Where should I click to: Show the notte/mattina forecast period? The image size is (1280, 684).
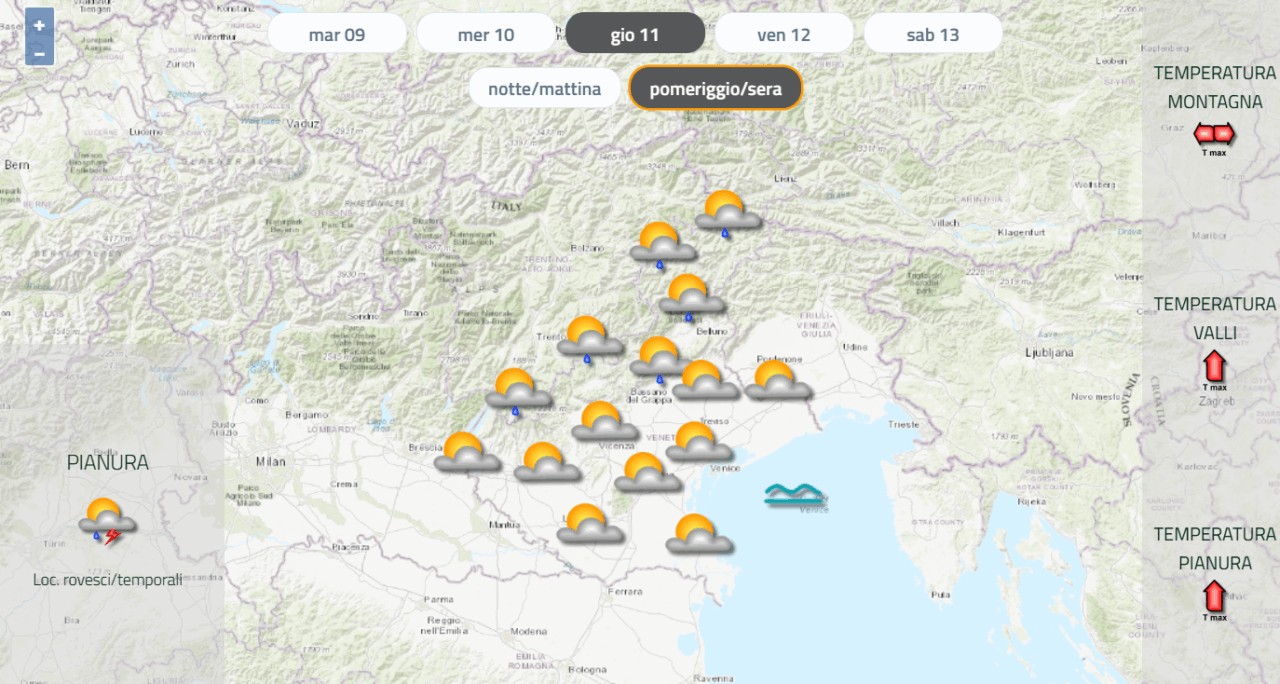coord(545,89)
